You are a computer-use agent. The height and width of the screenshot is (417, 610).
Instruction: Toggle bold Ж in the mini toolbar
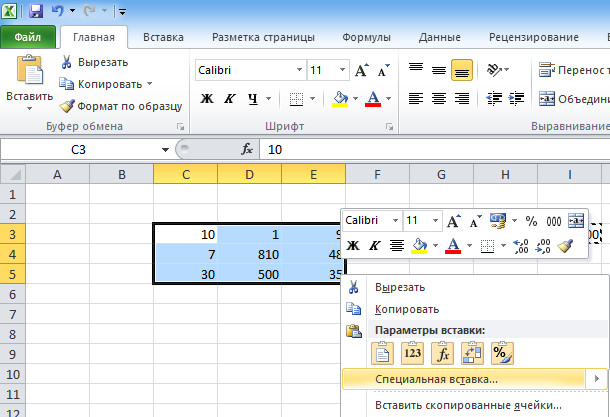(x=353, y=245)
